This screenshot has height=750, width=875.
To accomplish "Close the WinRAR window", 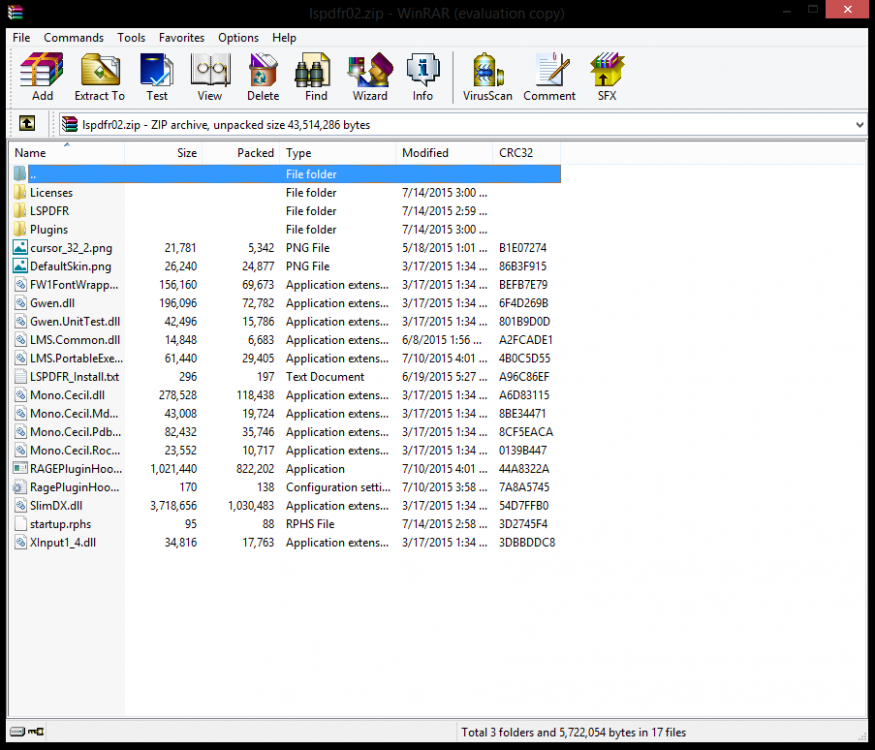I will 847,9.
